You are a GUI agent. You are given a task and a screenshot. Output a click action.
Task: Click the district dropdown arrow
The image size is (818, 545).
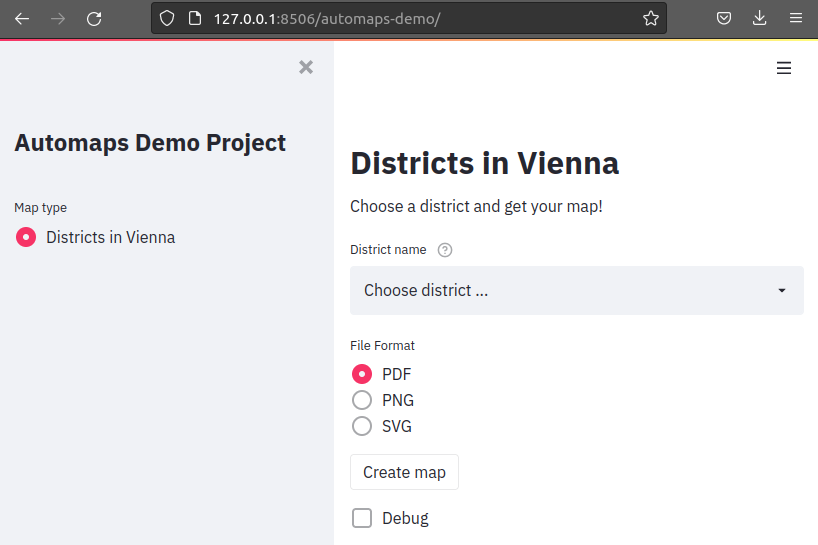point(781,290)
